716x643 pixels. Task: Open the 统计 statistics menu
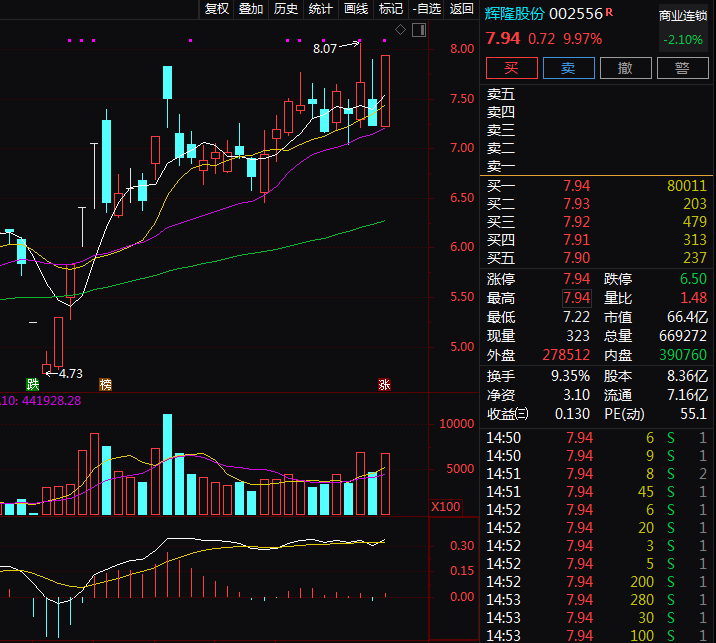click(320, 9)
